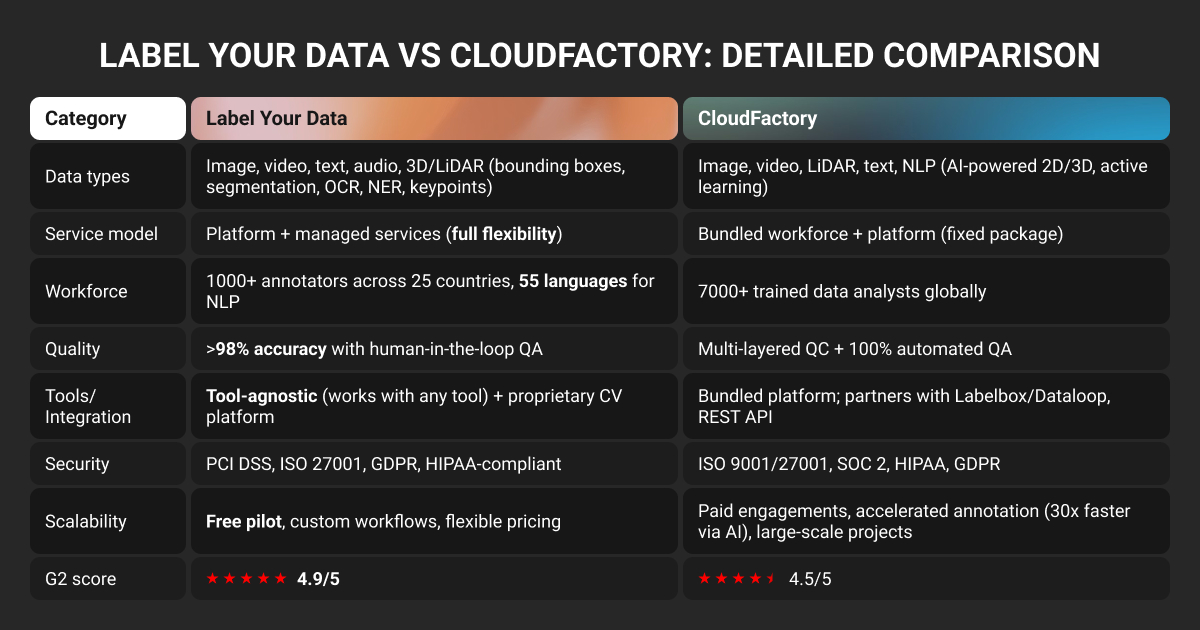The height and width of the screenshot is (630, 1200).
Task: Click the 4.9/5 score text
Action: pos(318,579)
